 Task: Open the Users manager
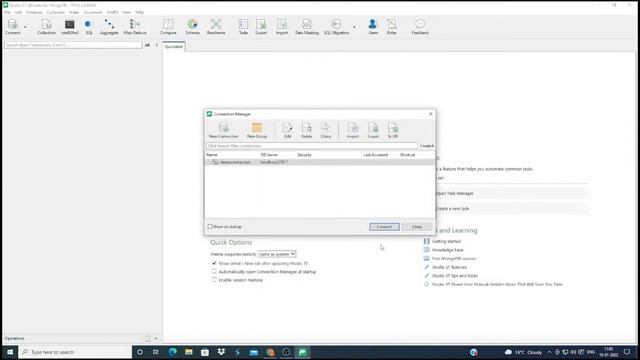(x=373, y=27)
